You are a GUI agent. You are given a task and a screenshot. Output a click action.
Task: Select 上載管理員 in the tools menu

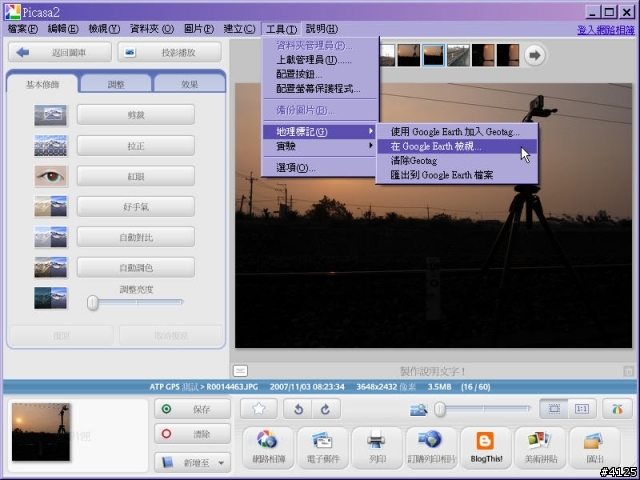(x=320, y=60)
